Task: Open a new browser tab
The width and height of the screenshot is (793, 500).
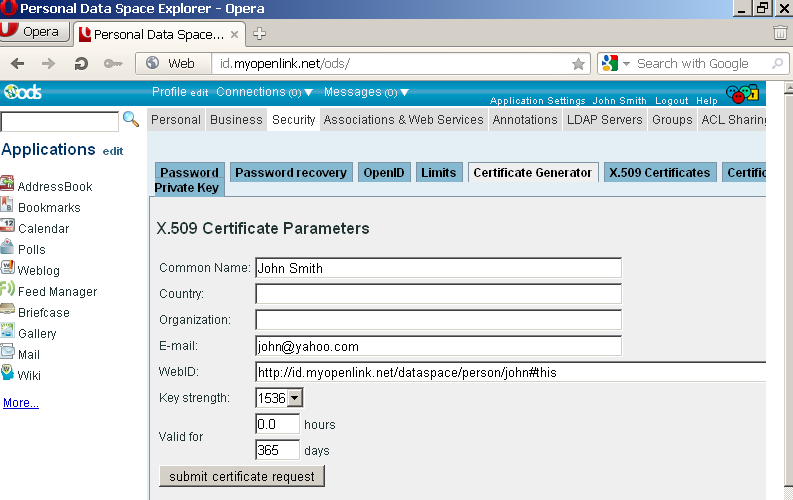Action: point(260,33)
